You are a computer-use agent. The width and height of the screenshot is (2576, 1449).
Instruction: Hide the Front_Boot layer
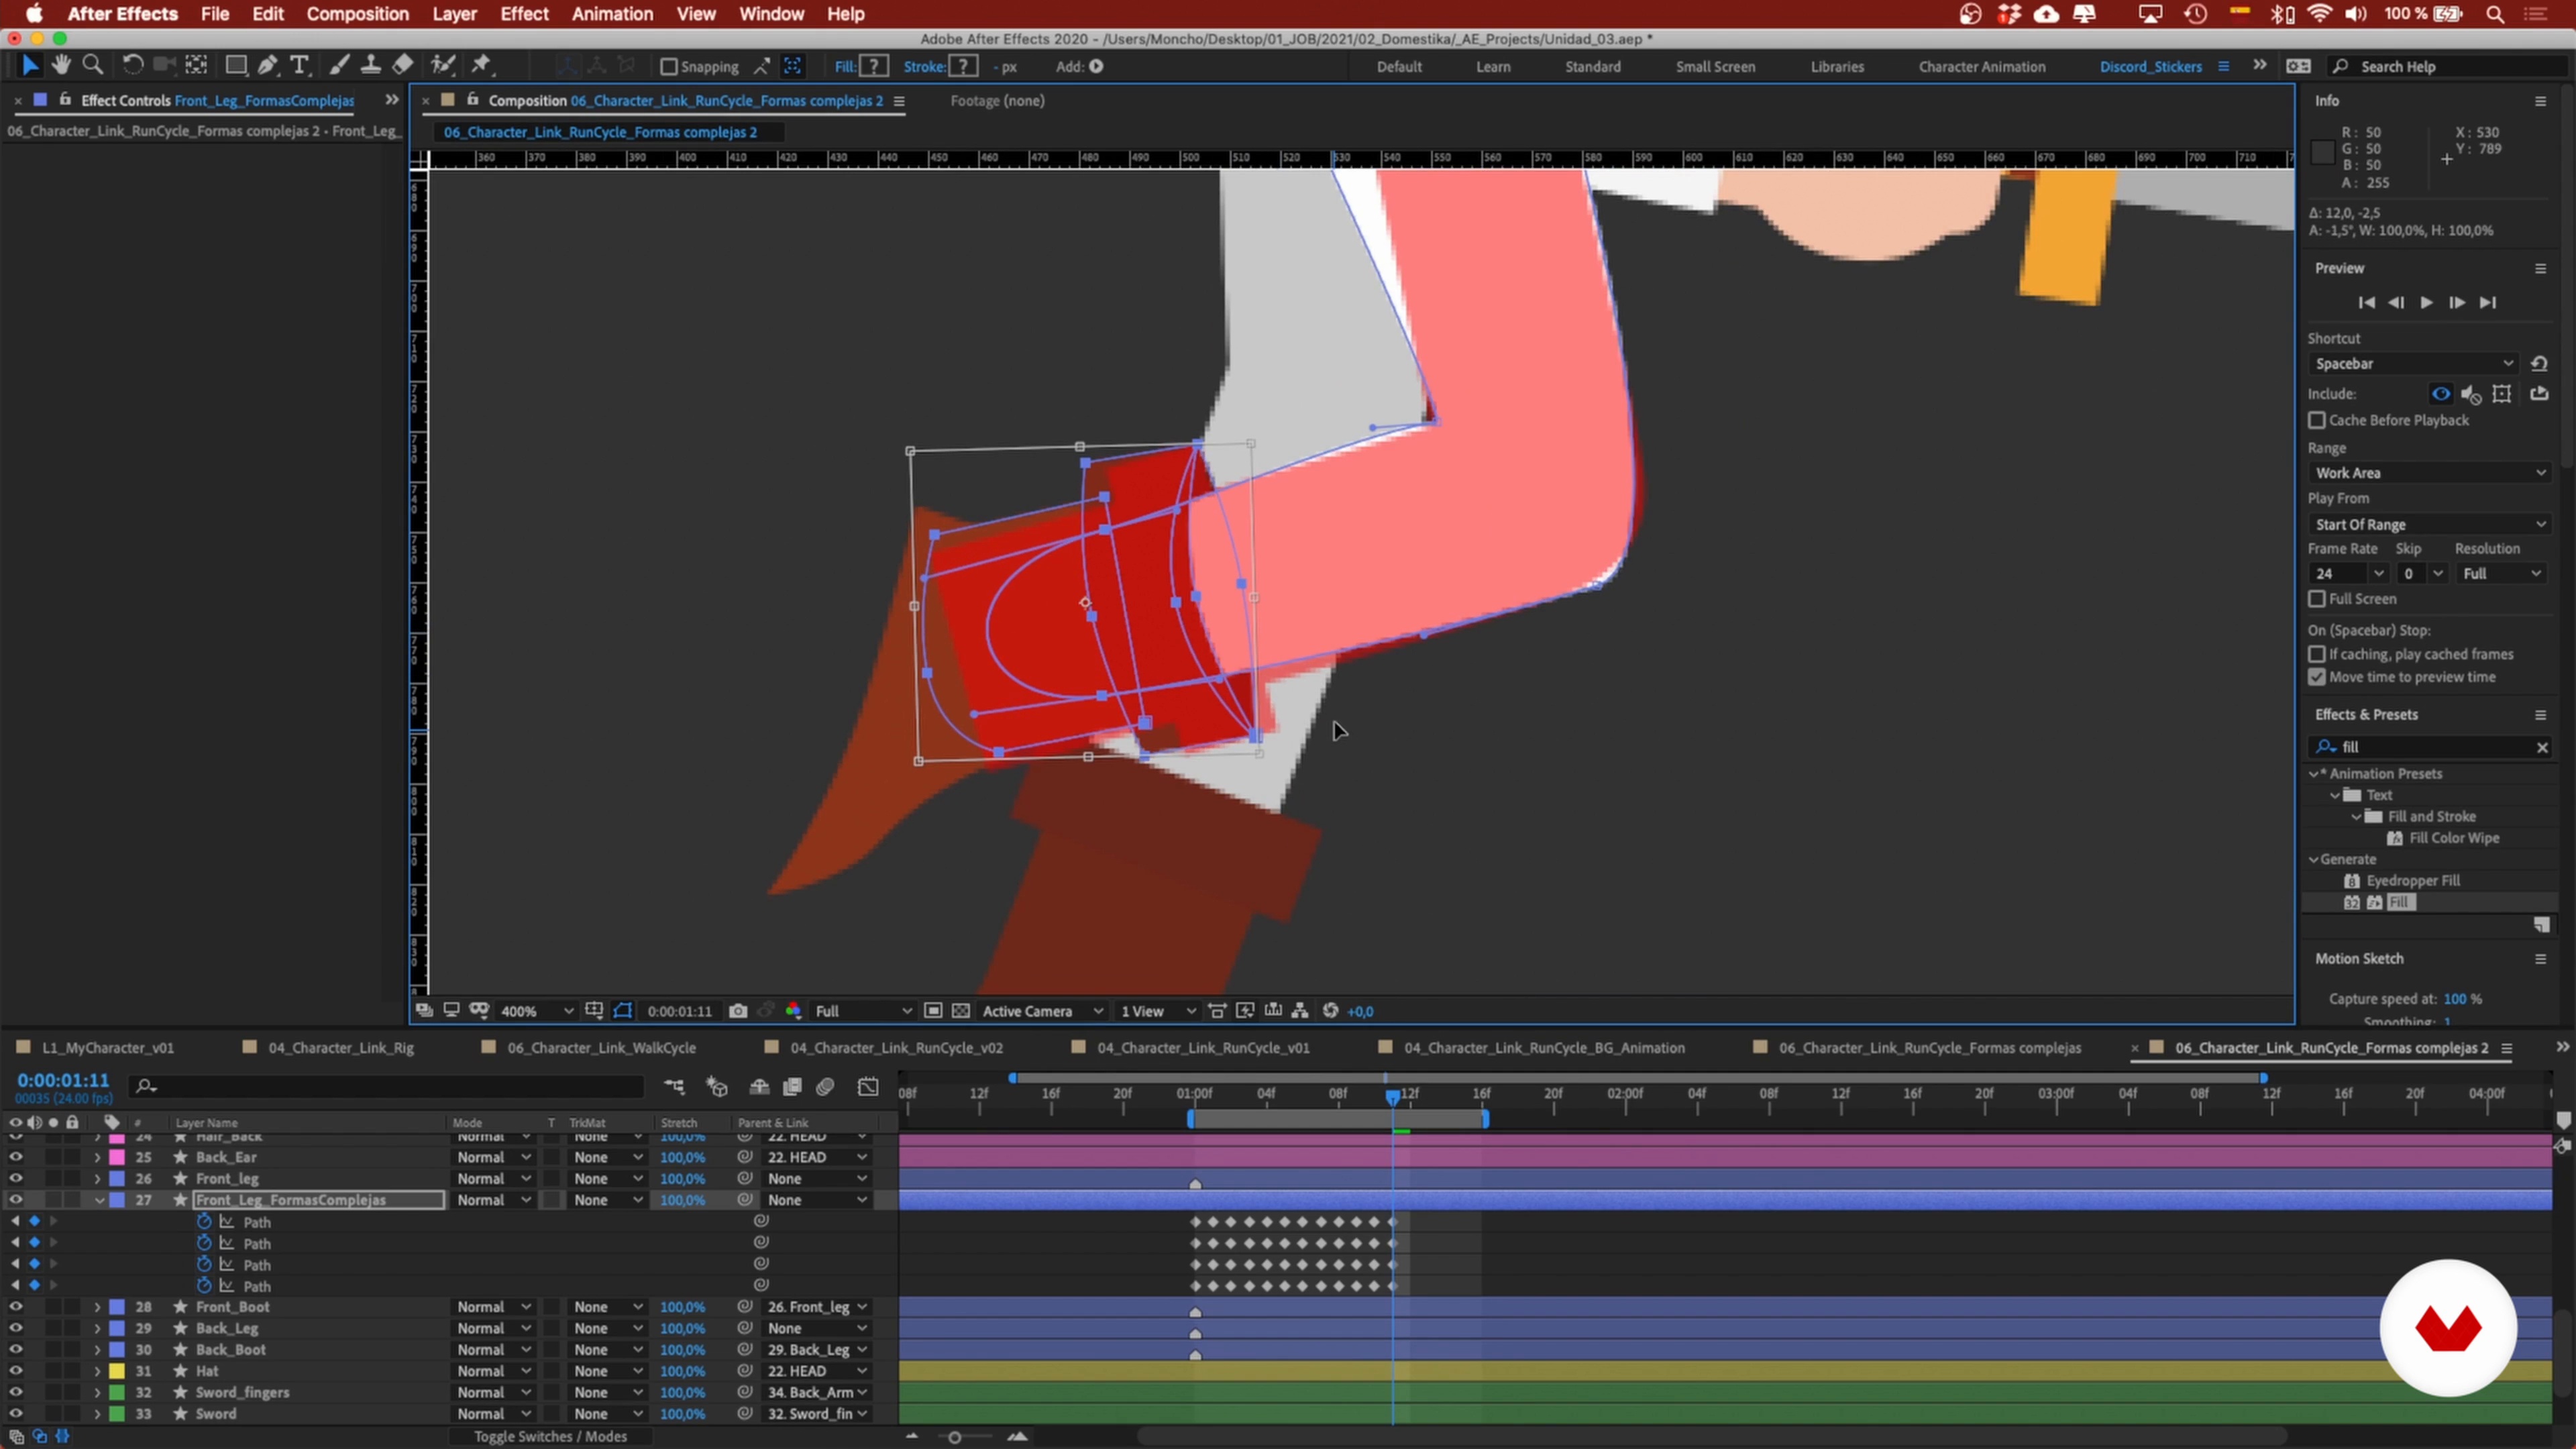(15, 1307)
